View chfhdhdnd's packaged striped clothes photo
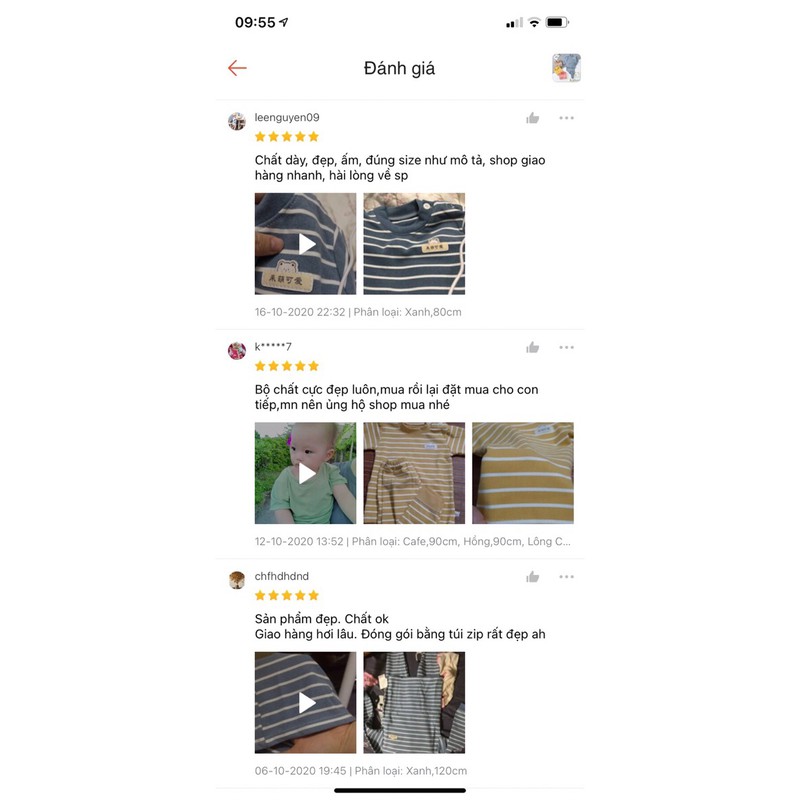 [414, 703]
